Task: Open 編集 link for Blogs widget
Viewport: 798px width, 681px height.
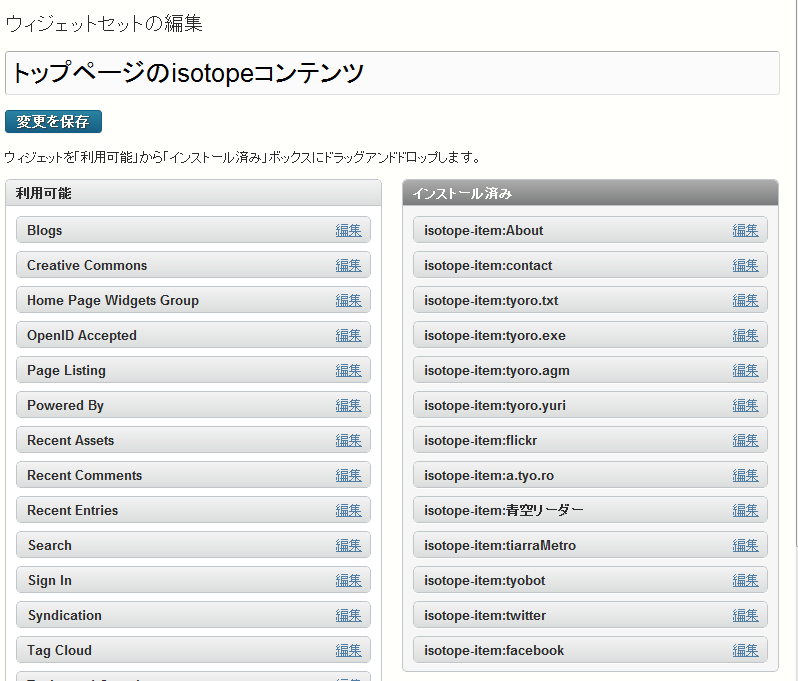Action: tap(348, 230)
